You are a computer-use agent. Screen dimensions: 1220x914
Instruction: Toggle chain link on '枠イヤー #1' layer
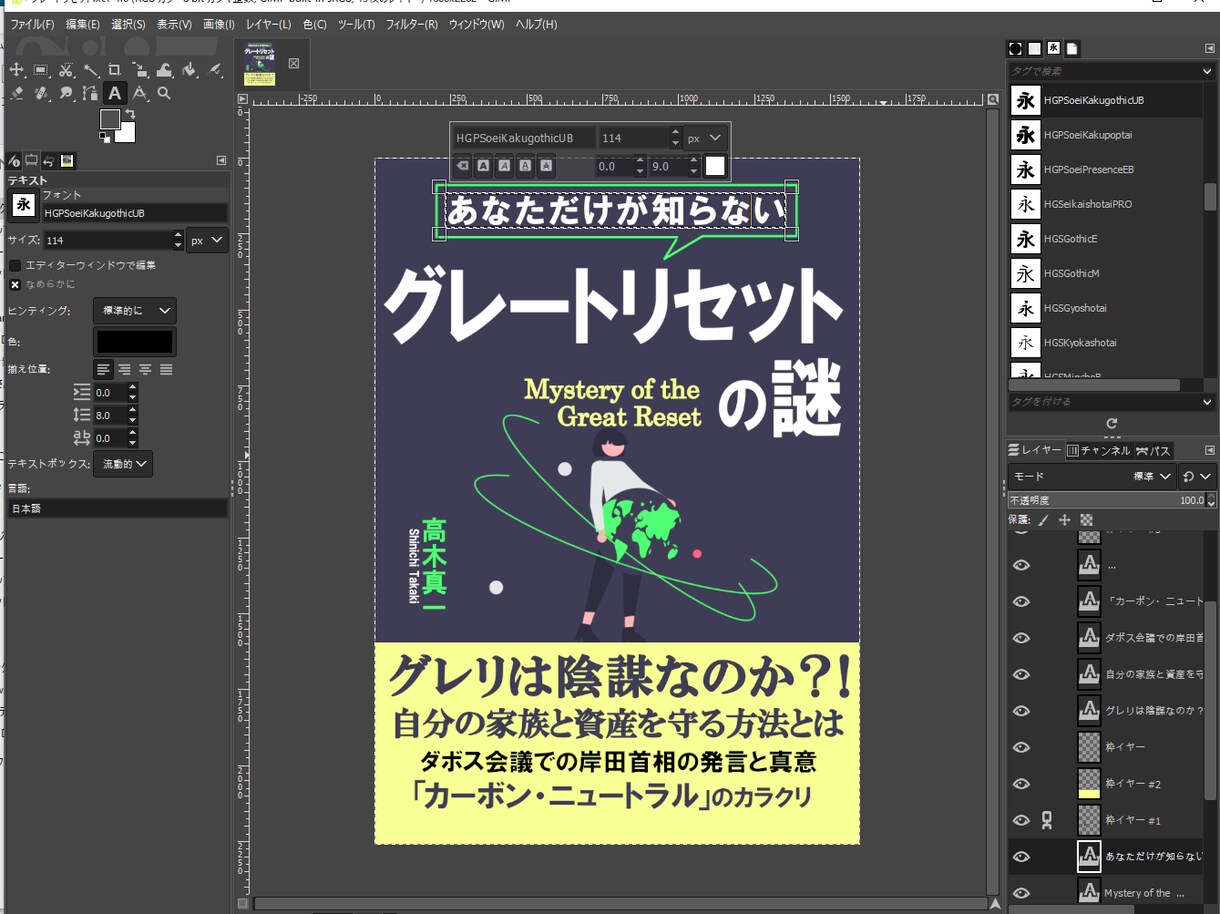click(x=1047, y=820)
